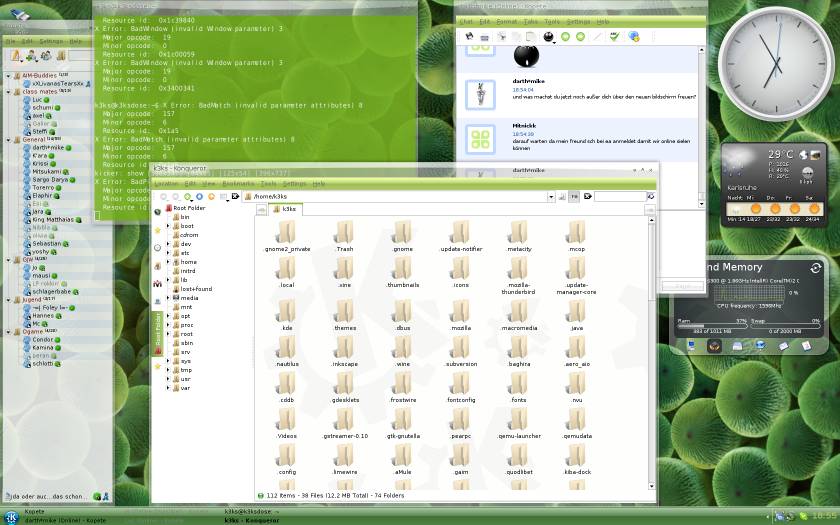Viewport: 840px width, 525px height.
Task: Select contact King Matthaias in Kopete list
Action: (x=53, y=220)
